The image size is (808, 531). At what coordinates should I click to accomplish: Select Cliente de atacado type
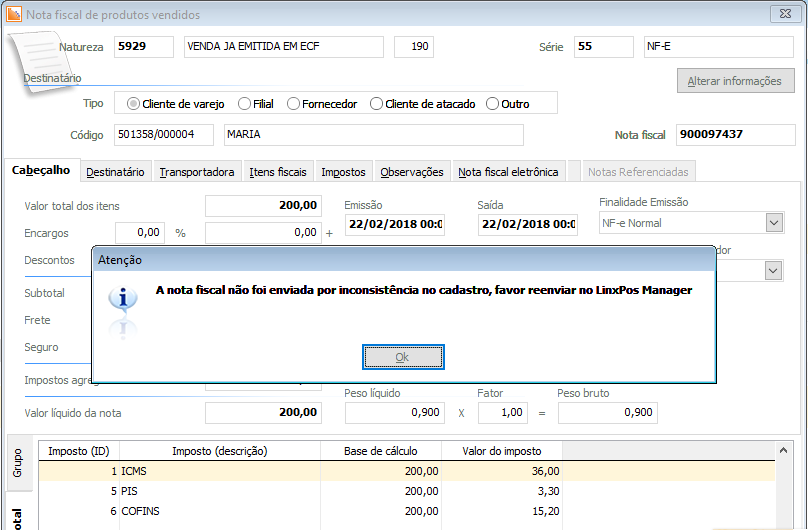[377, 104]
